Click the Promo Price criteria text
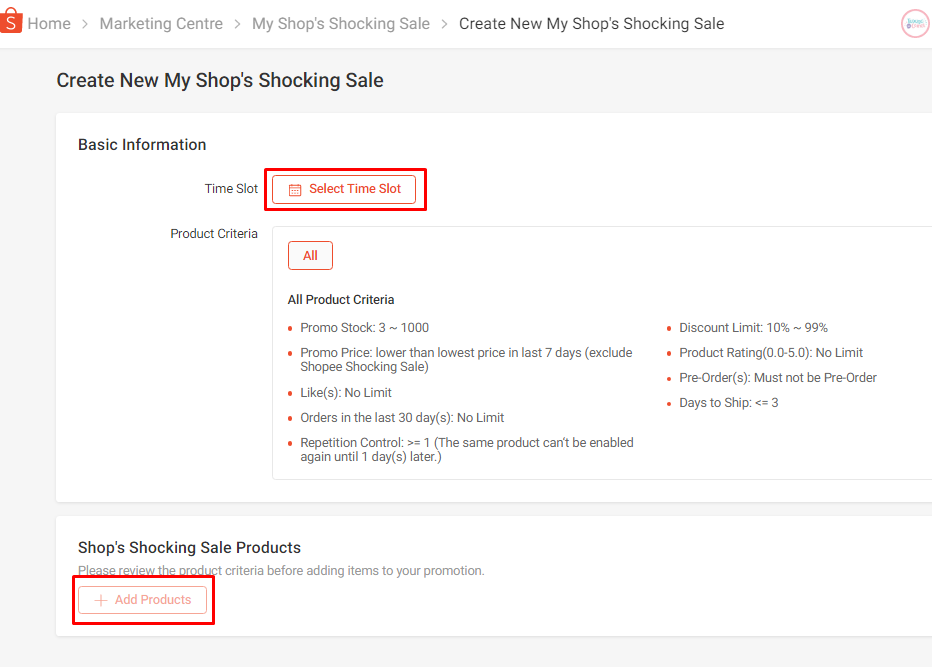932x667 pixels. coord(466,360)
